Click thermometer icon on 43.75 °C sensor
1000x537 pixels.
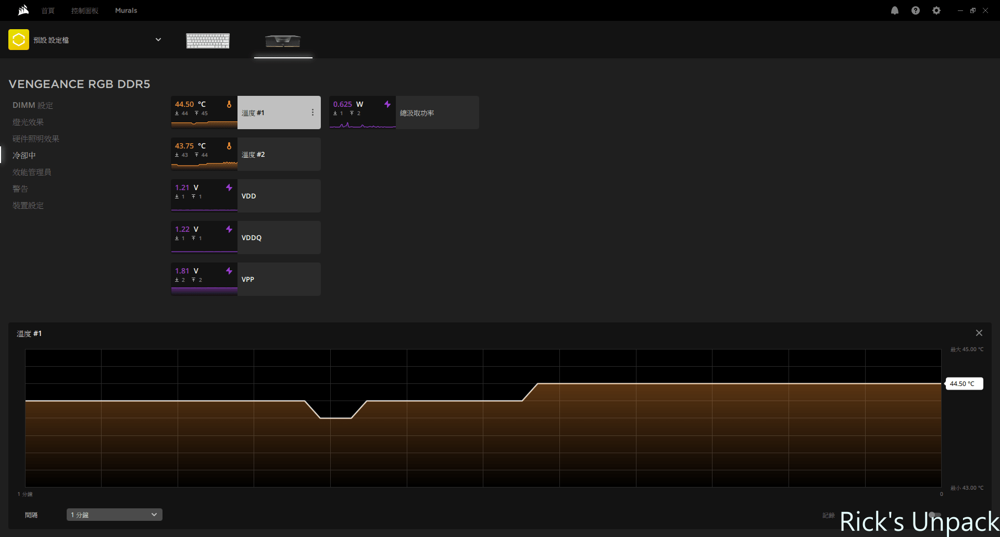point(229,146)
